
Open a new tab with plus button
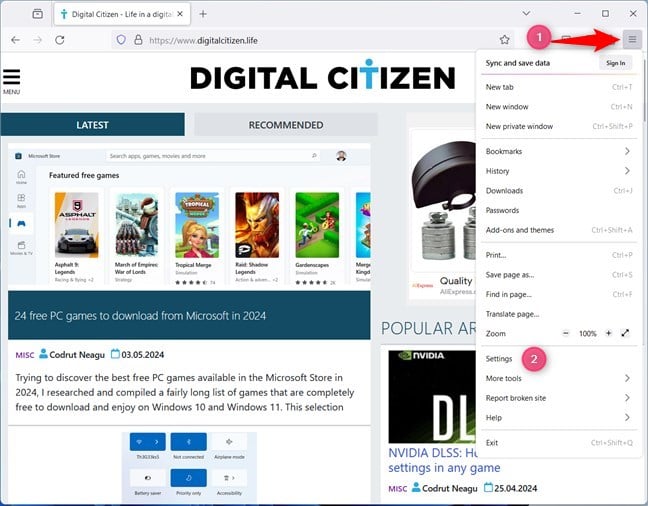(202, 14)
